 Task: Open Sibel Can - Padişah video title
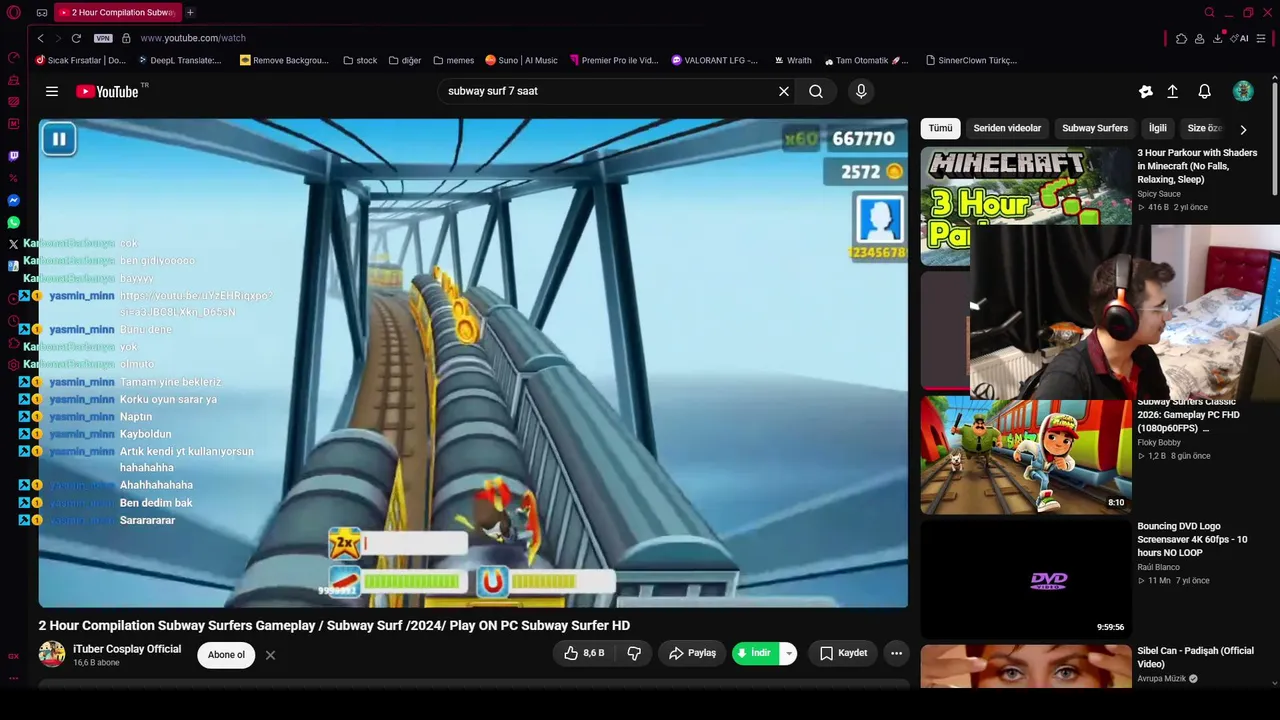[1195, 657]
